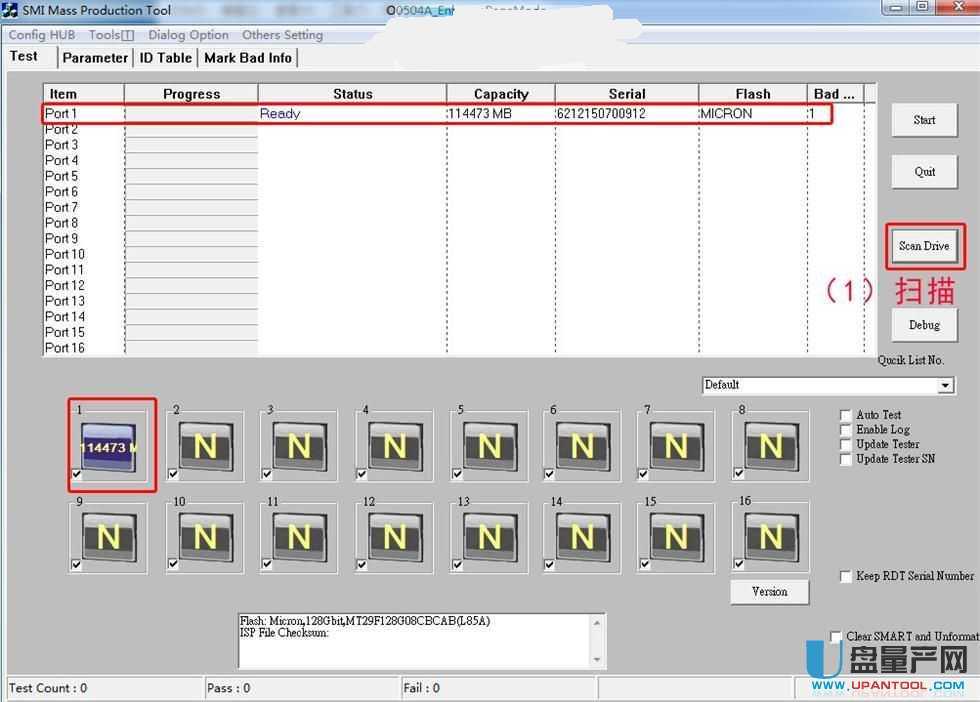Switch to the Parameter tab
980x702 pixels.
tap(95, 58)
